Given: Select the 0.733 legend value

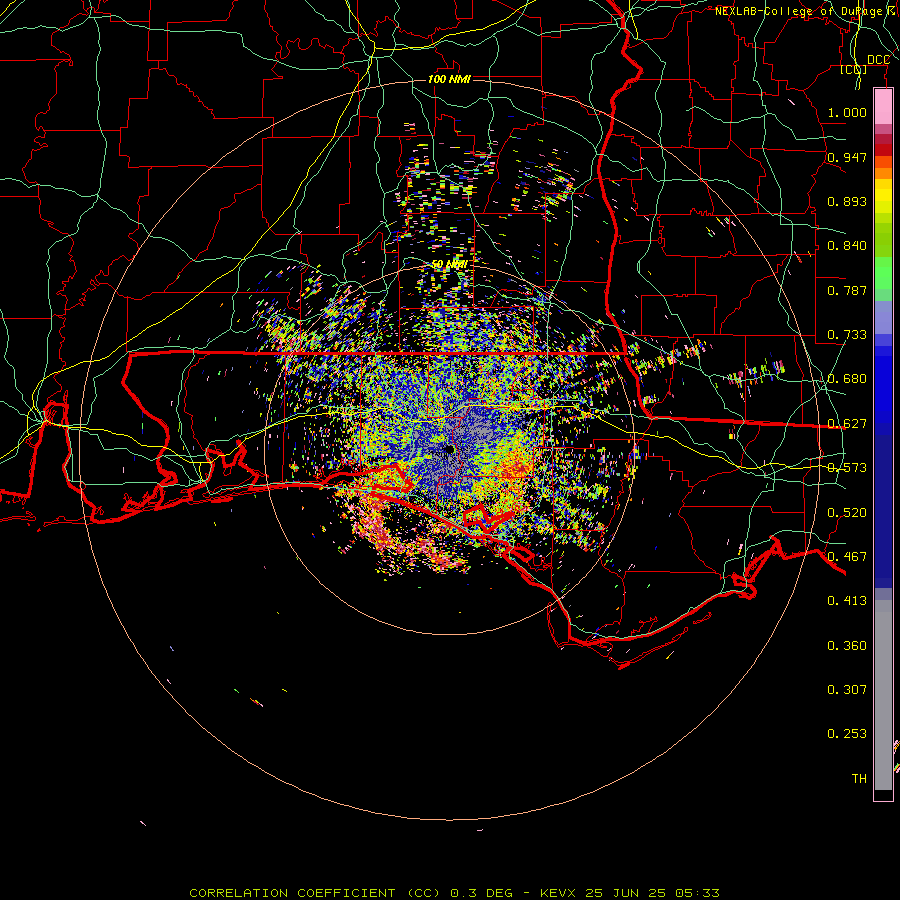Looking at the screenshot, I should (x=847, y=335).
